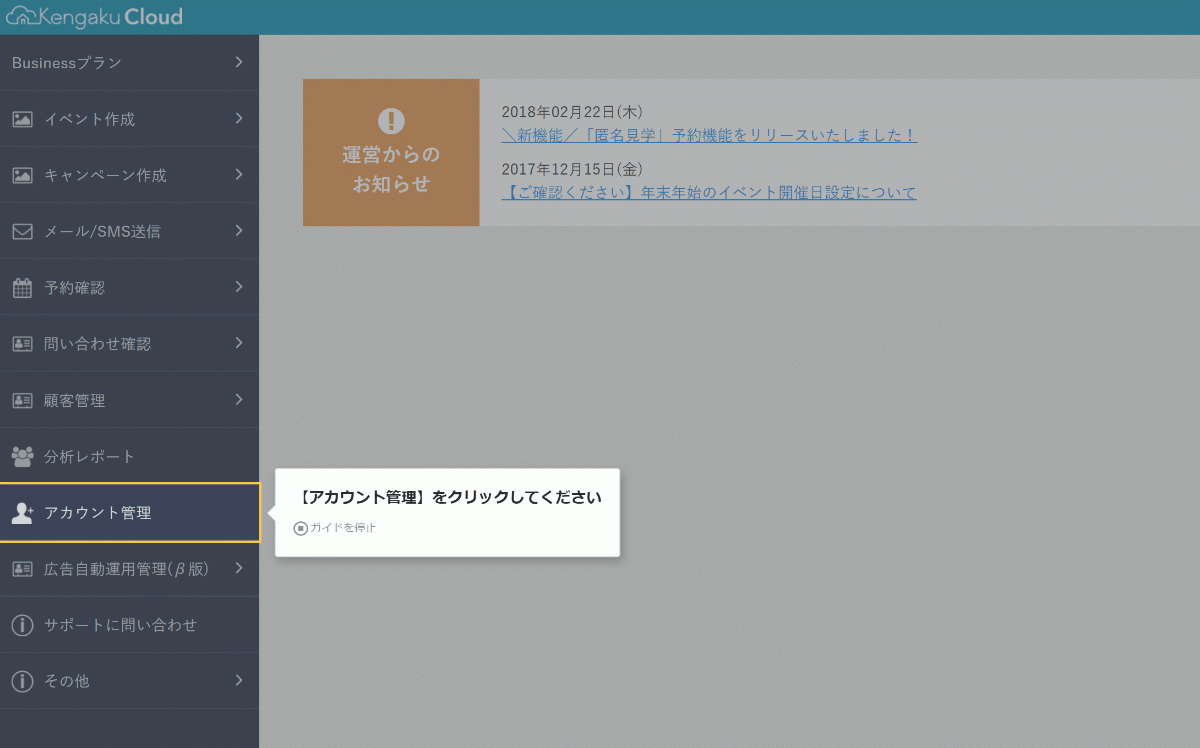1200x748 pixels.
Task: Click the 運営からのお知らせ banner
Action: 390,152
